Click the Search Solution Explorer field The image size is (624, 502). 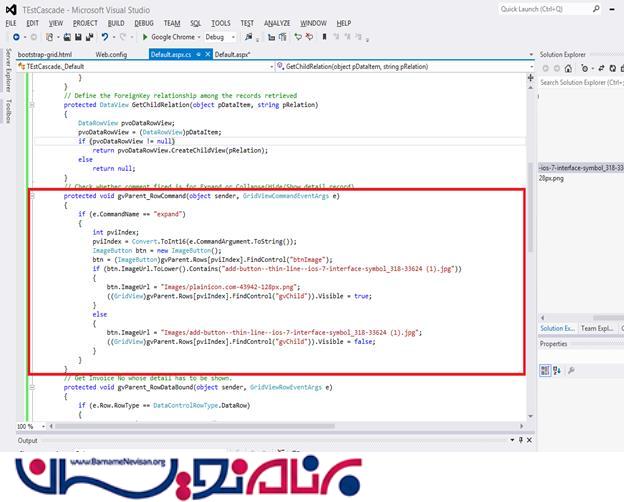click(x=580, y=83)
